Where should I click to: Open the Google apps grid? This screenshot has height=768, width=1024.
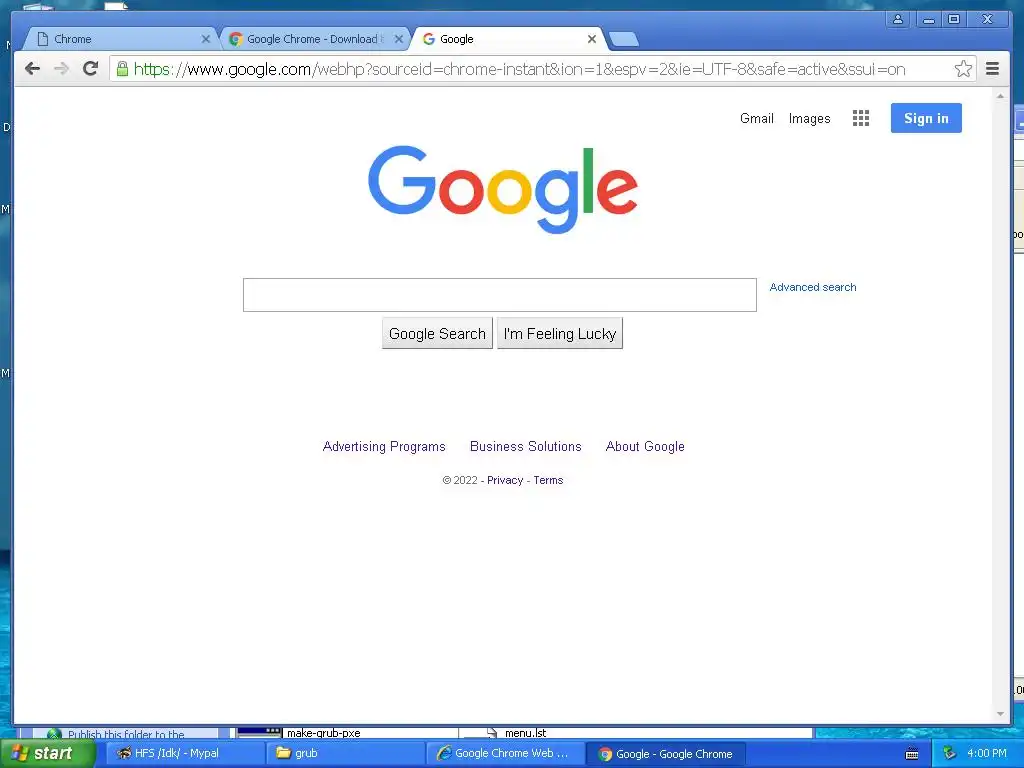861,118
